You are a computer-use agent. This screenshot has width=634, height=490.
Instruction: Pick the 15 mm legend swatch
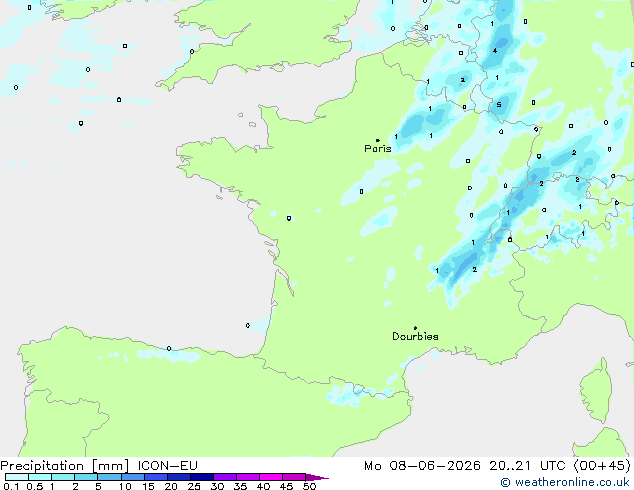coord(155,477)
